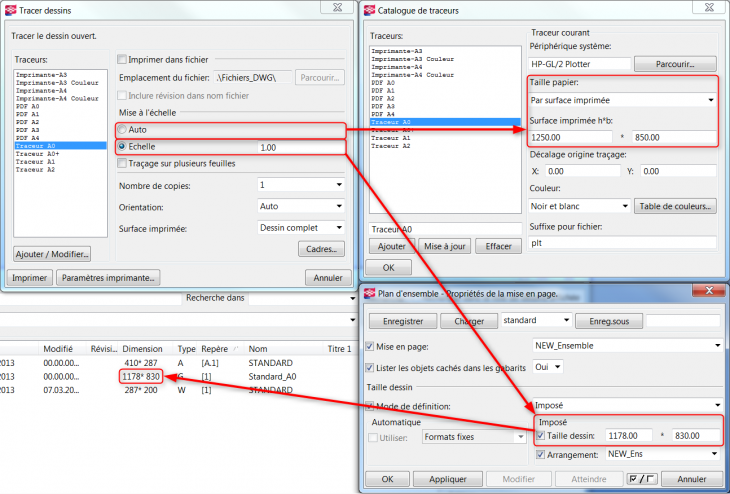The image size is (730, 494).
Task: Toggle the Taille dessin checkbox under Imposé
Action: pyautogui.click(x=541, y=436)
